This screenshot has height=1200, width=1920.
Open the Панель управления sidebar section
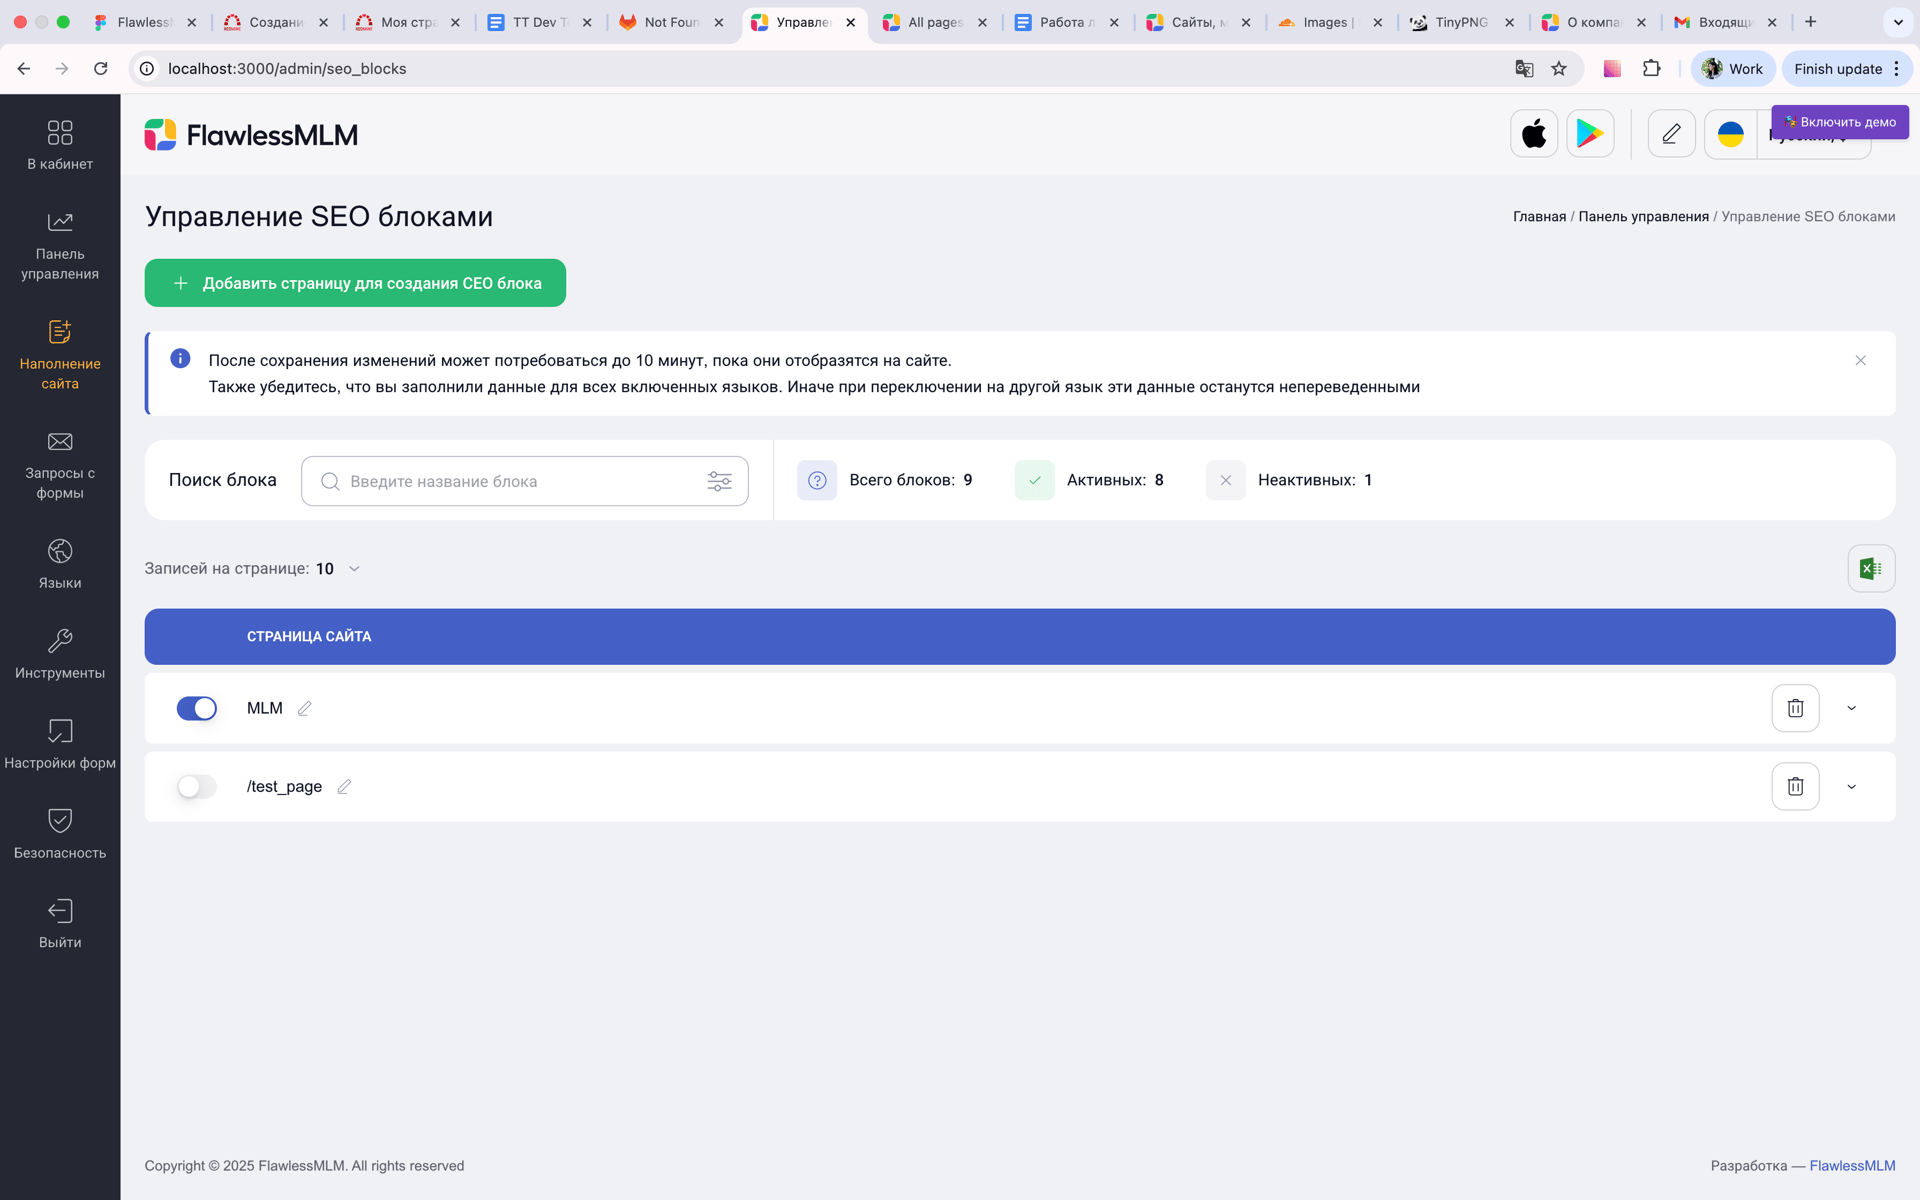point(60,245)
